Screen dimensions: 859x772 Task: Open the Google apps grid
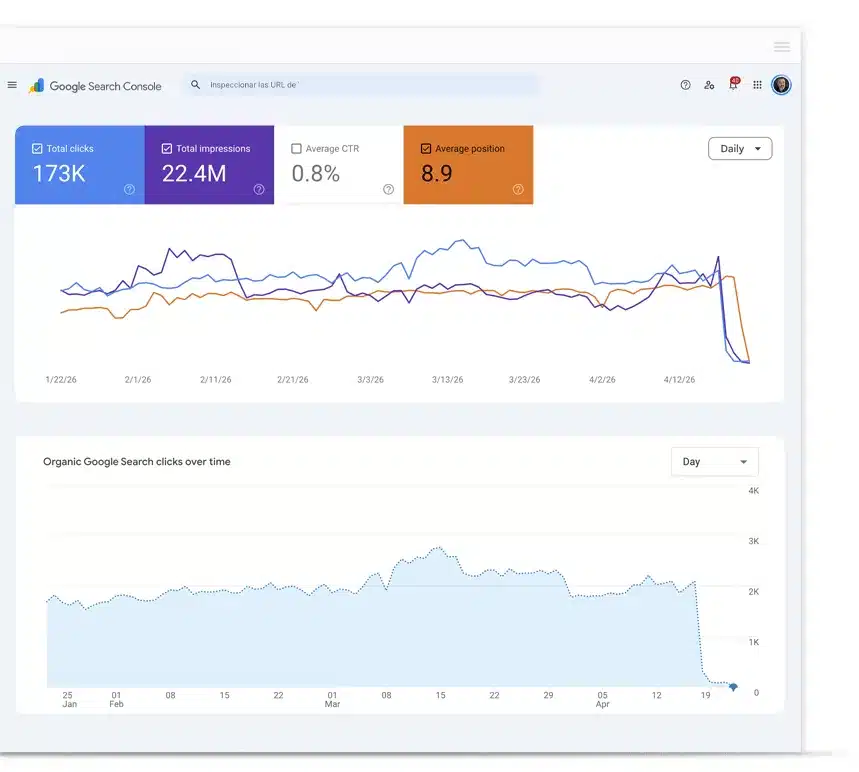pos(757,85)
